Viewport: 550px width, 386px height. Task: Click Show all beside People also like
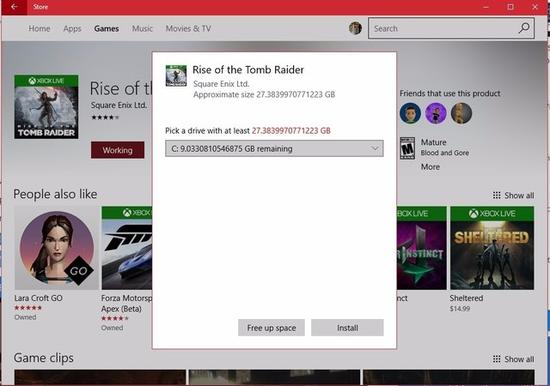pyautogui.click(x=513, y=195)
